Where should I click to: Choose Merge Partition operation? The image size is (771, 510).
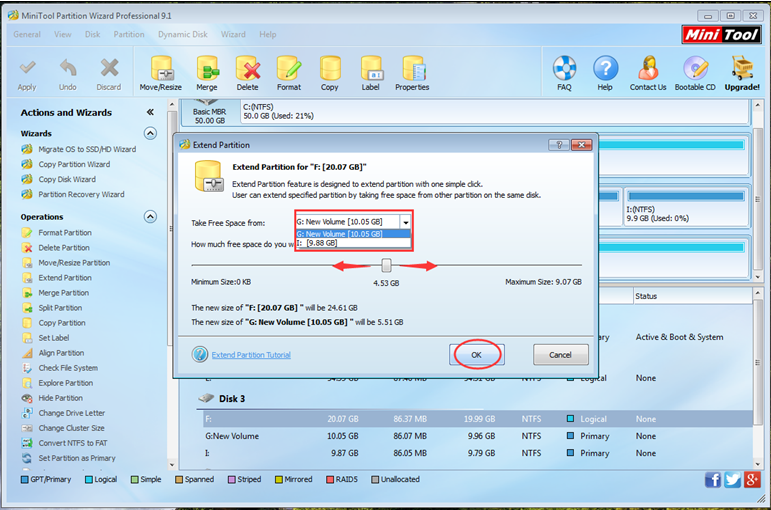click(63, 293)
